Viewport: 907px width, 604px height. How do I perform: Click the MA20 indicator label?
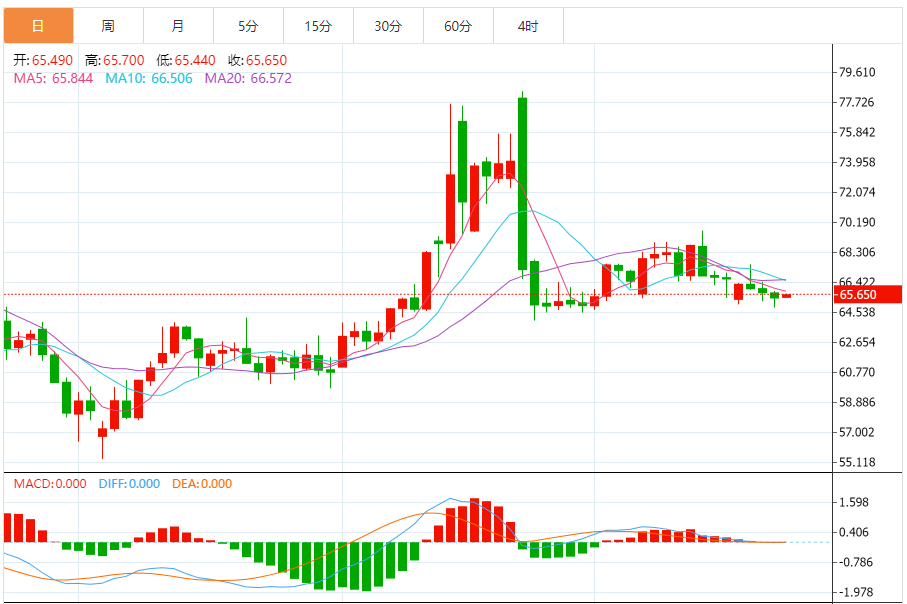[x=248, y=78]
